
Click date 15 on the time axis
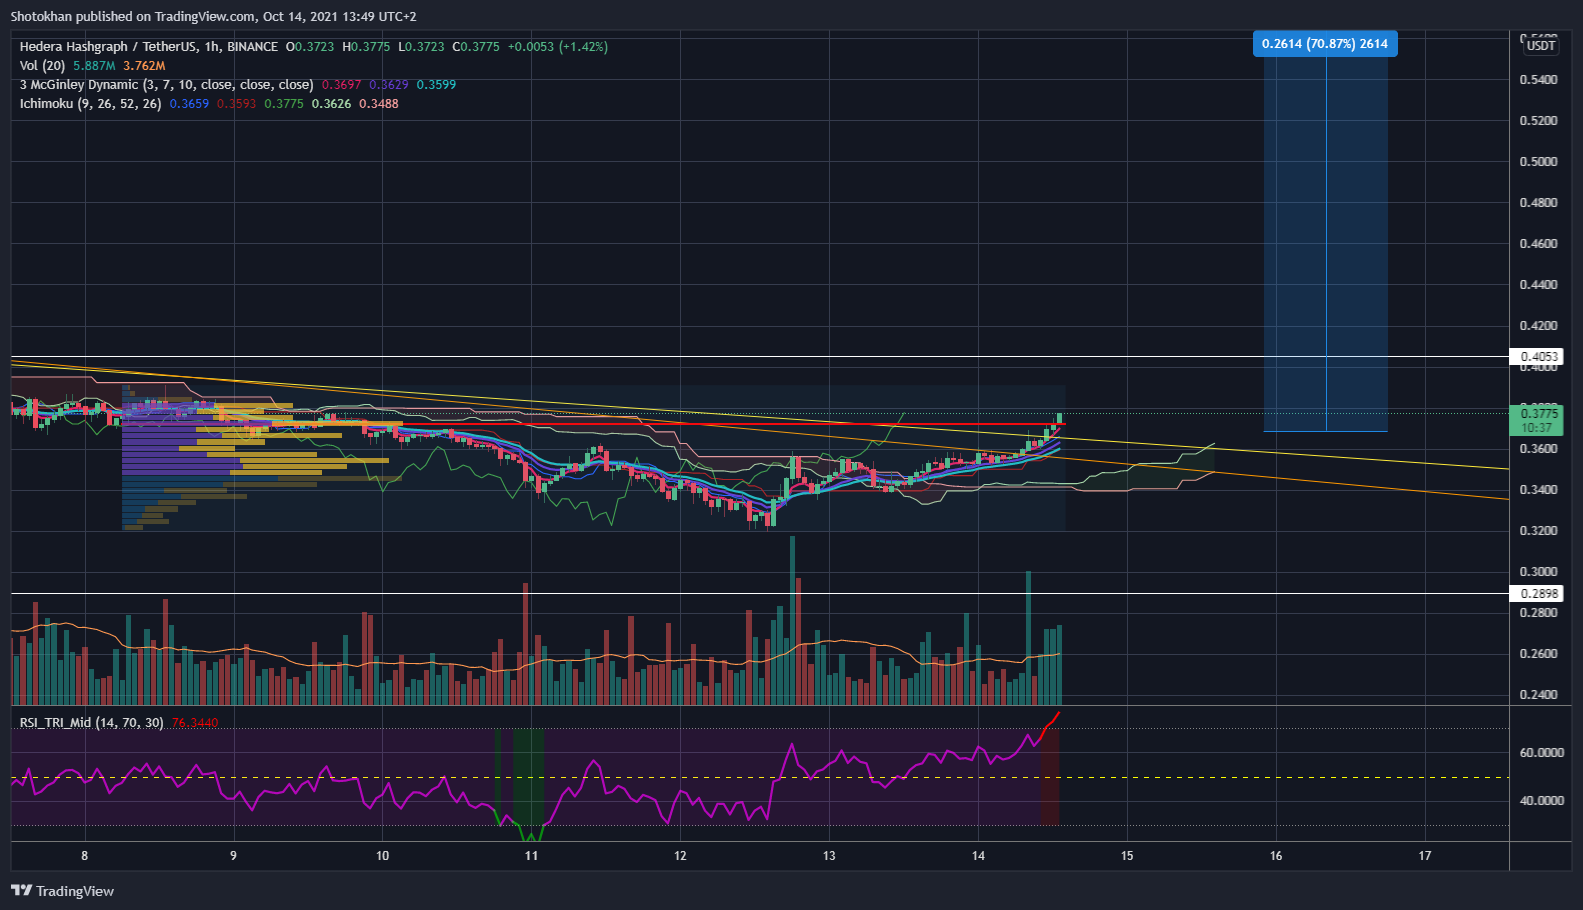pos(1127,856)
